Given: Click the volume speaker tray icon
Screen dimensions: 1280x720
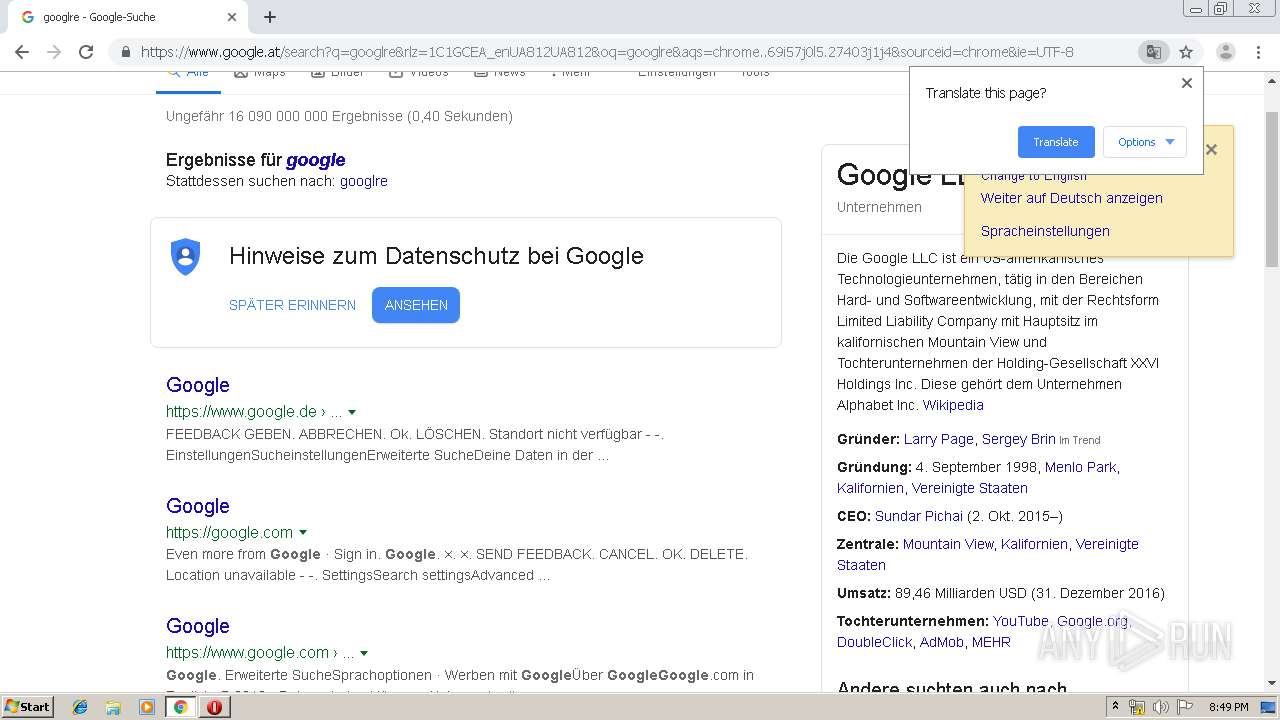Looking at the screenshot, I should [1161, 707].
